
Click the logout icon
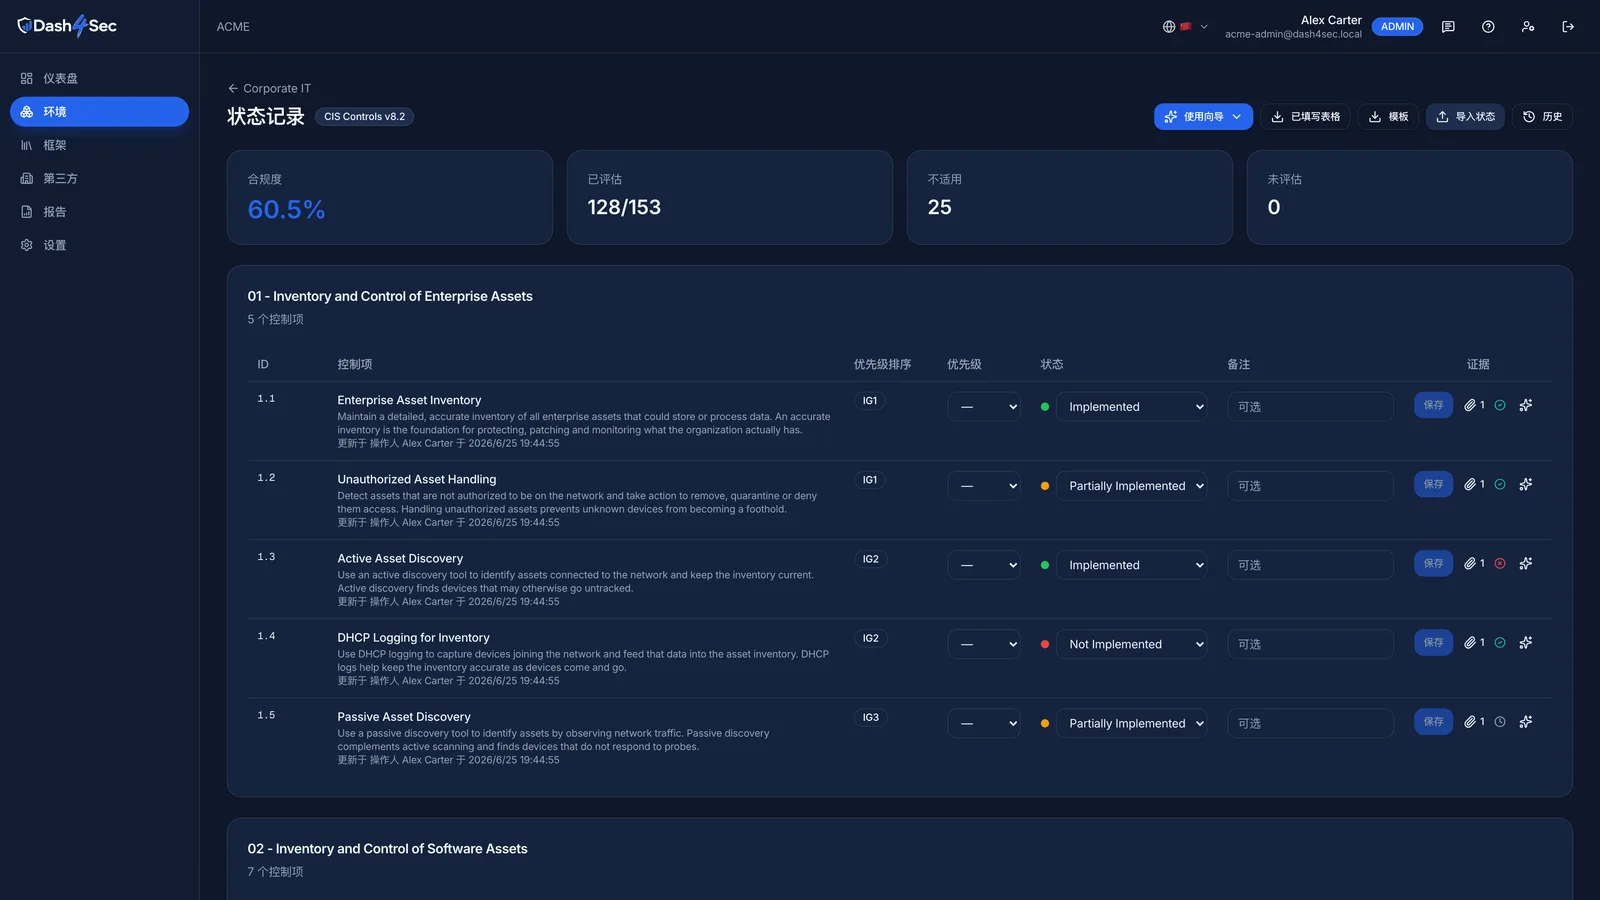coord(1568,27)
